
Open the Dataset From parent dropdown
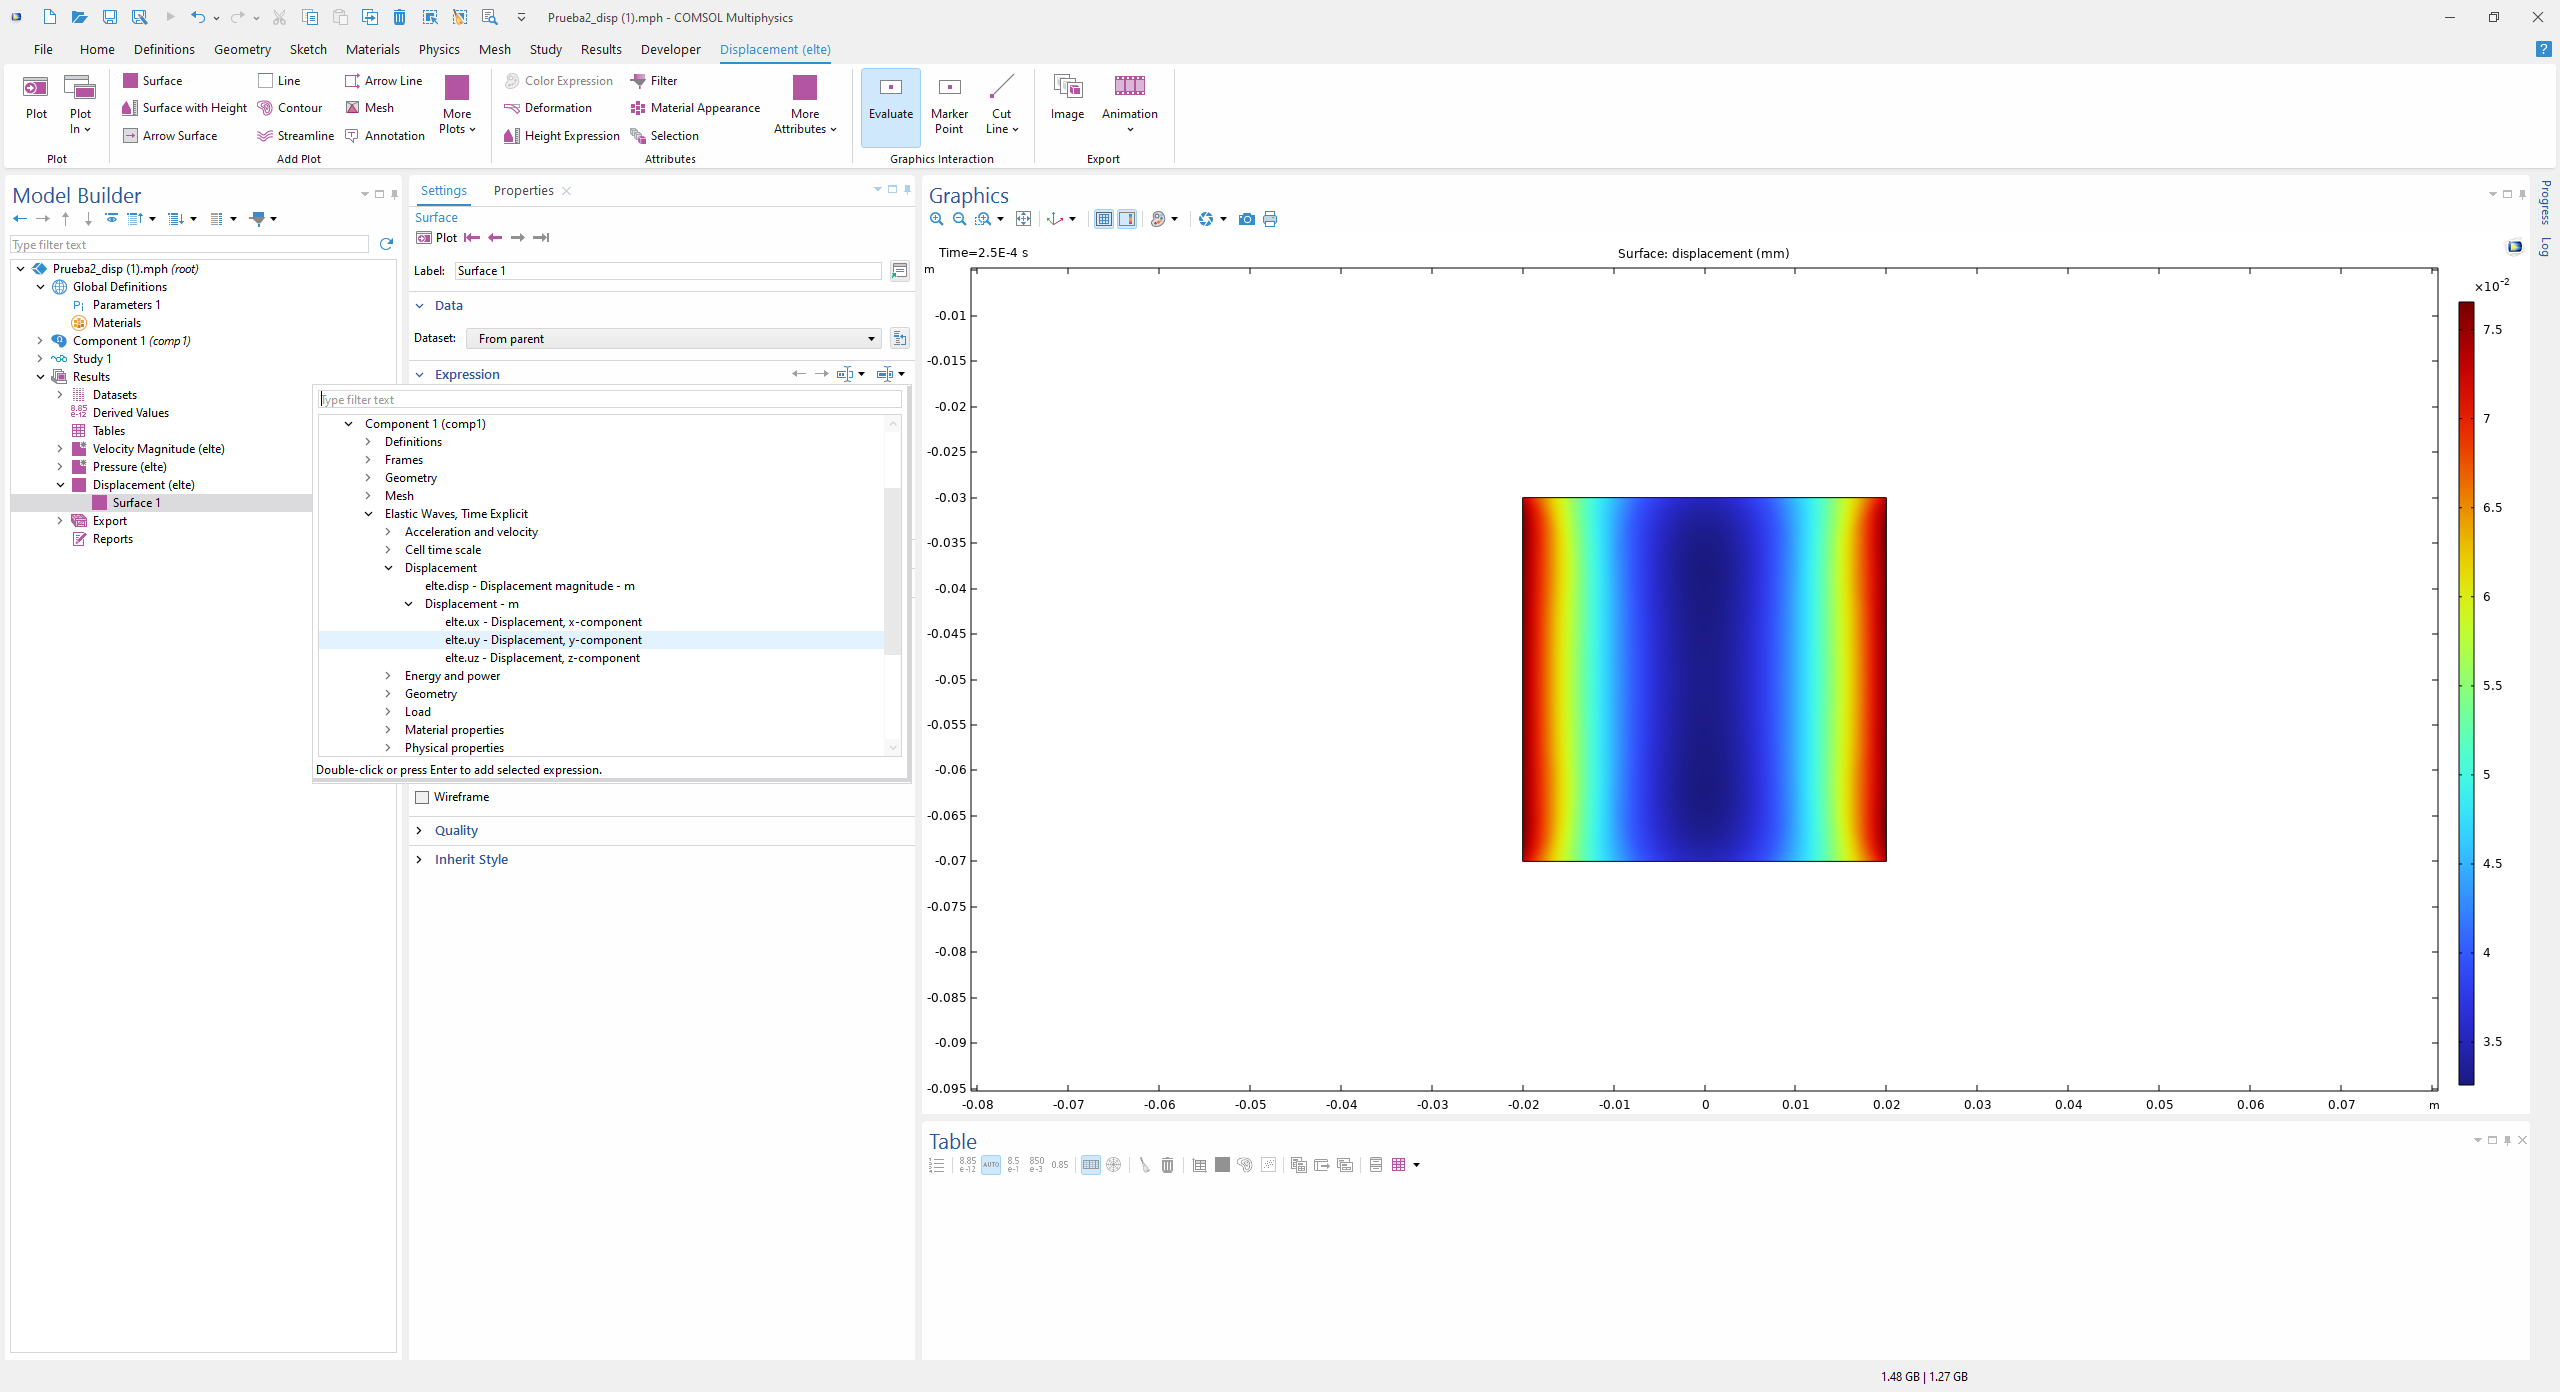point(673,339)
